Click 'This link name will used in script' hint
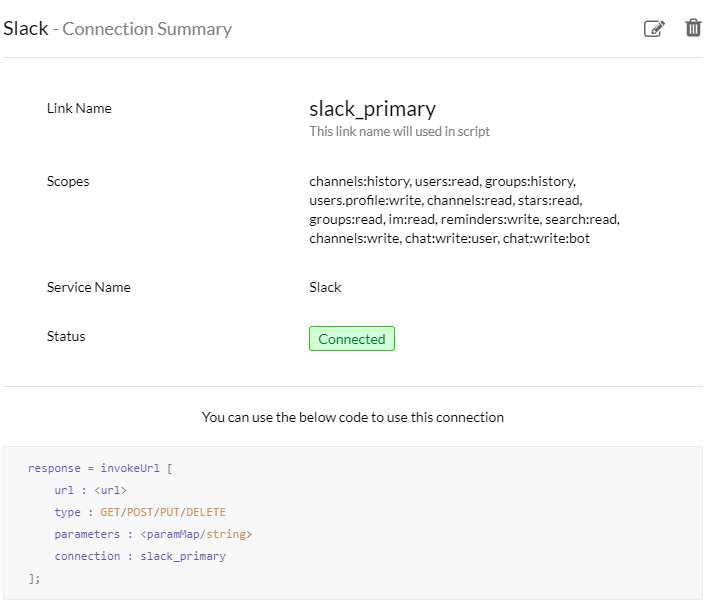Image resolution: width=708 pixels, height=605 pixels. pyautogui.click(x=400, y=131)
